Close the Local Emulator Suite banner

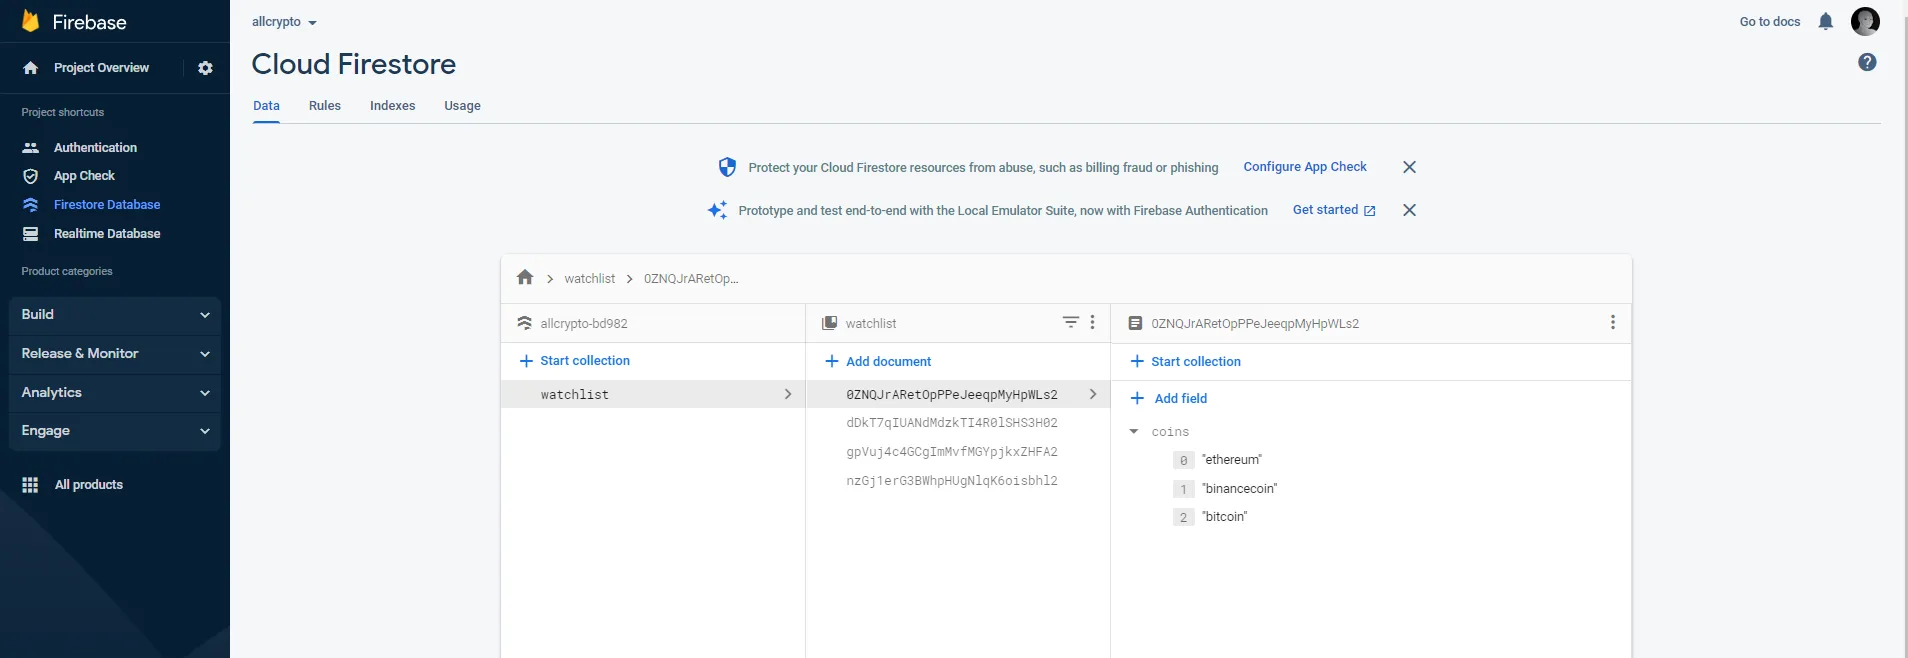coord(1409,210)
